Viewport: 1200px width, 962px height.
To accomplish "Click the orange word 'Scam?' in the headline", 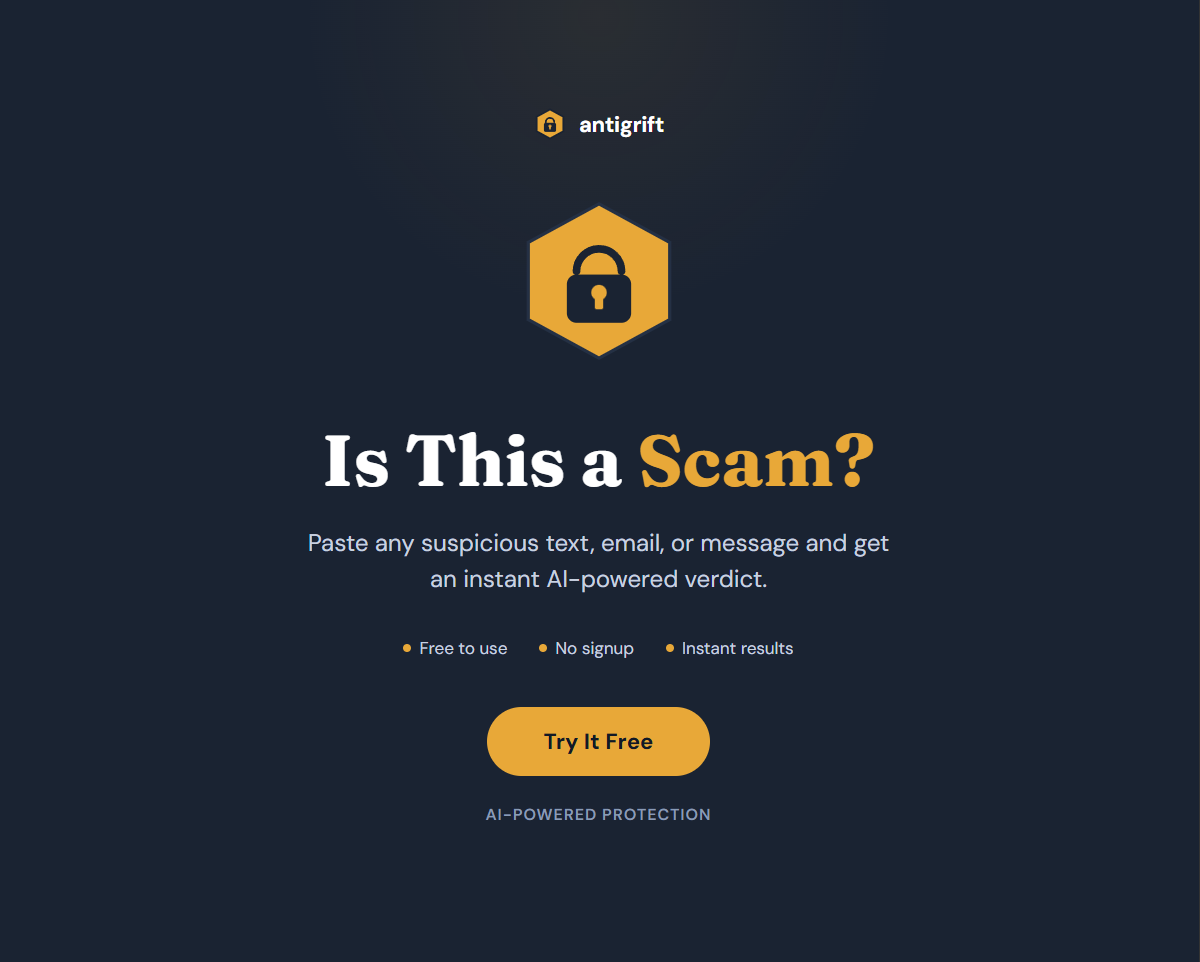I will [757, 461].
